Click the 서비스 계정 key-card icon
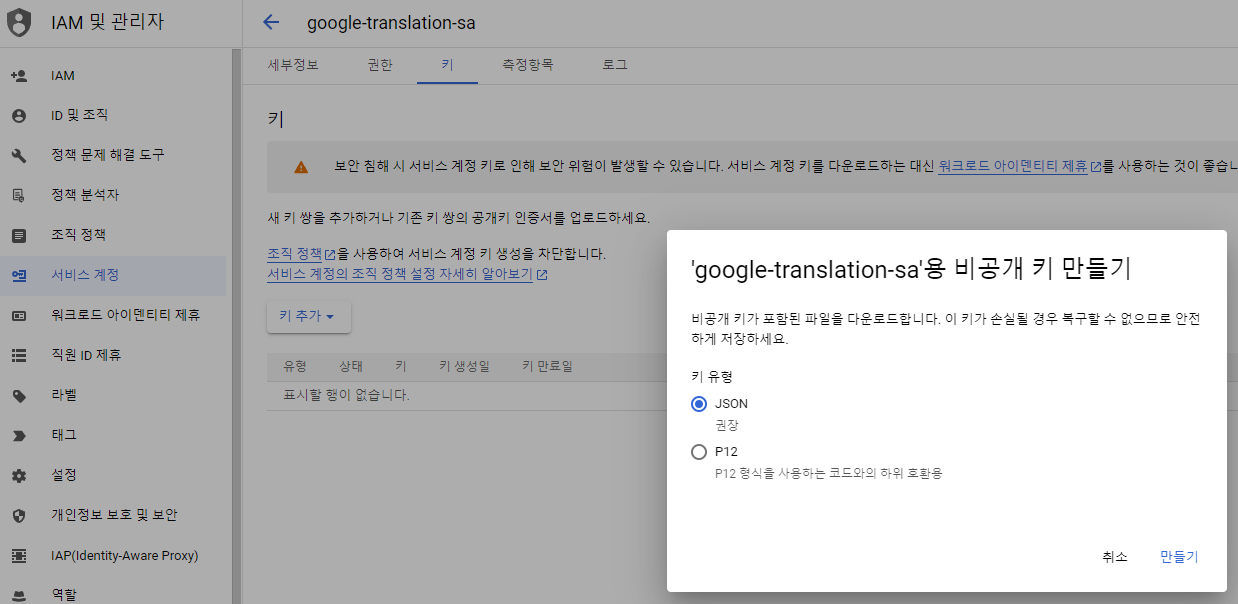This screenshot has width=1238, height=604. tap(18, 275)
